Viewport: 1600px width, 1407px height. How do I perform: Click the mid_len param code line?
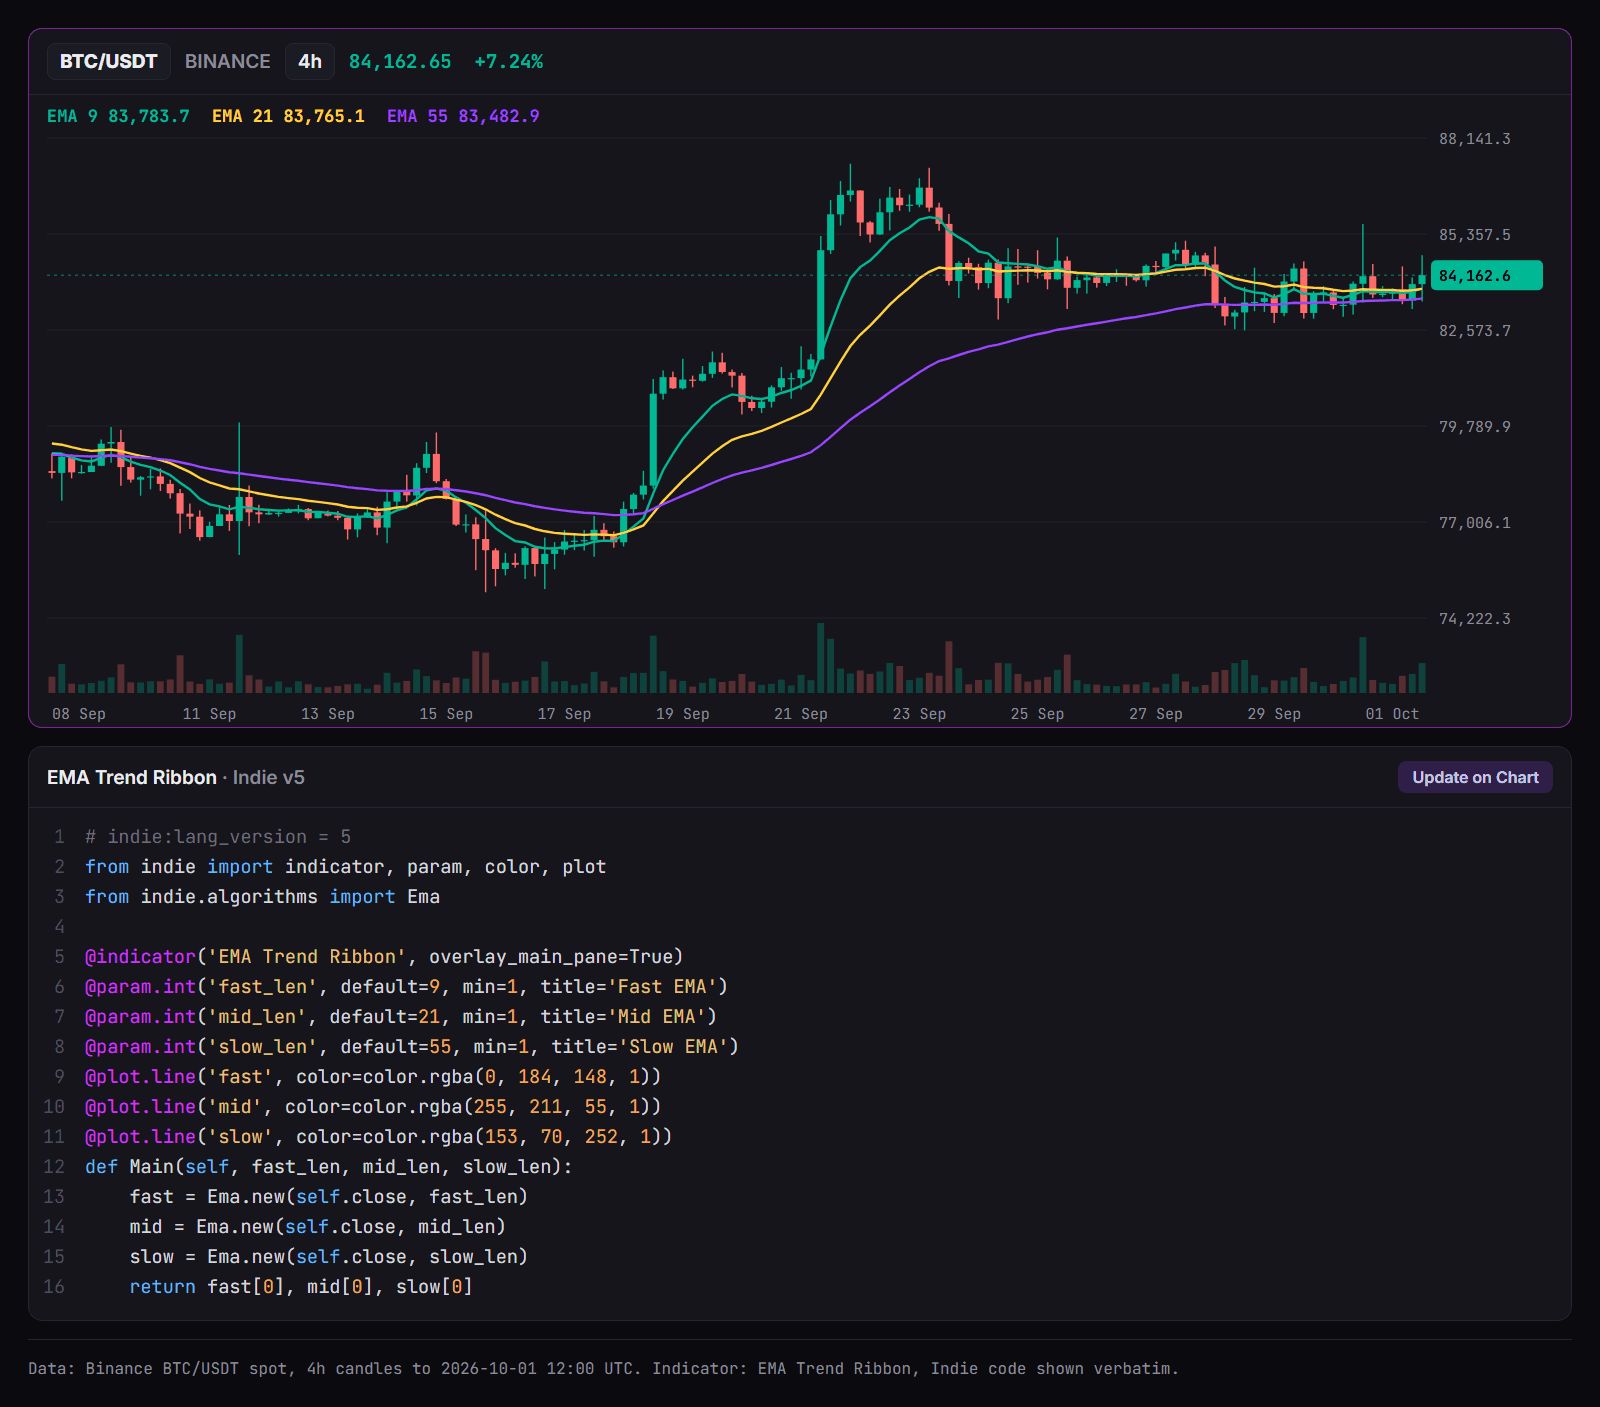tap(401, 1016)
